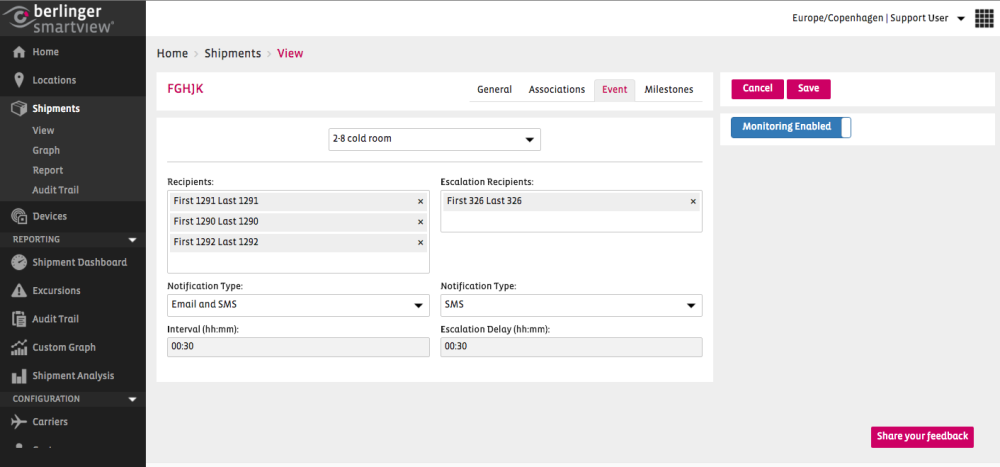Click the Carriers airplane icon
1000x467 pixels.
[x=19, y=422]
